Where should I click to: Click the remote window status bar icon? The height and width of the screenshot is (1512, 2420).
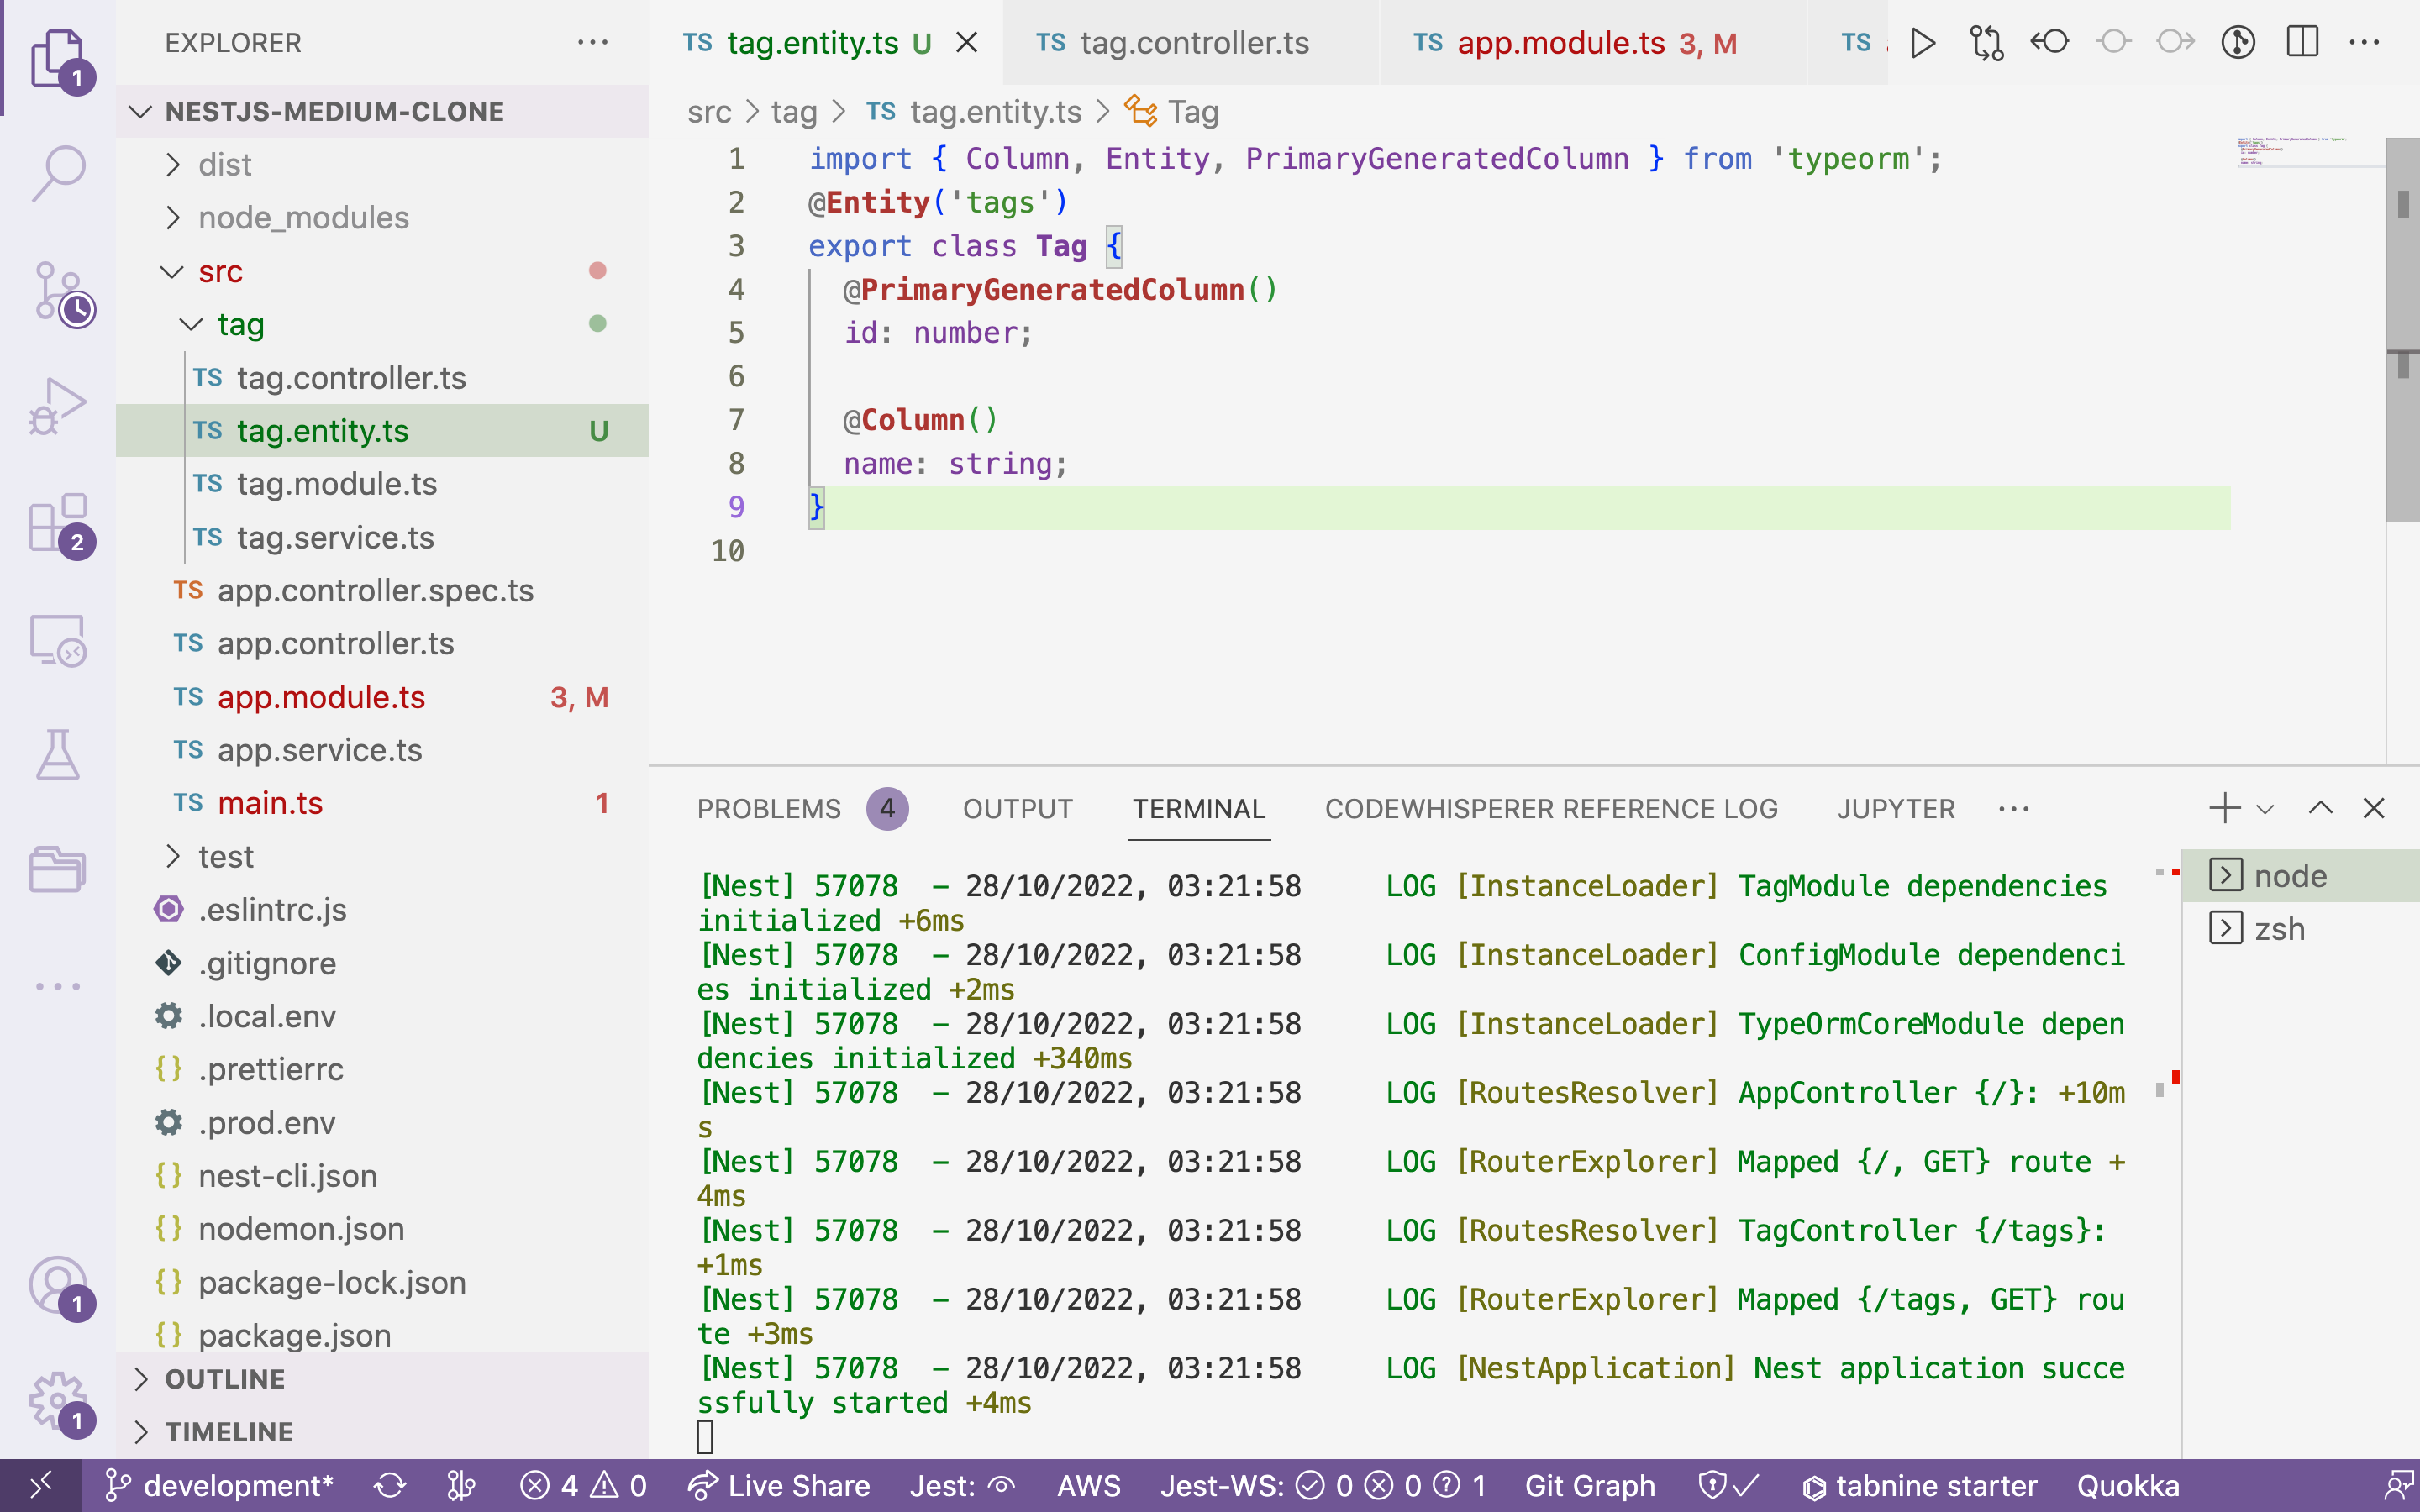click(40, 1486)
